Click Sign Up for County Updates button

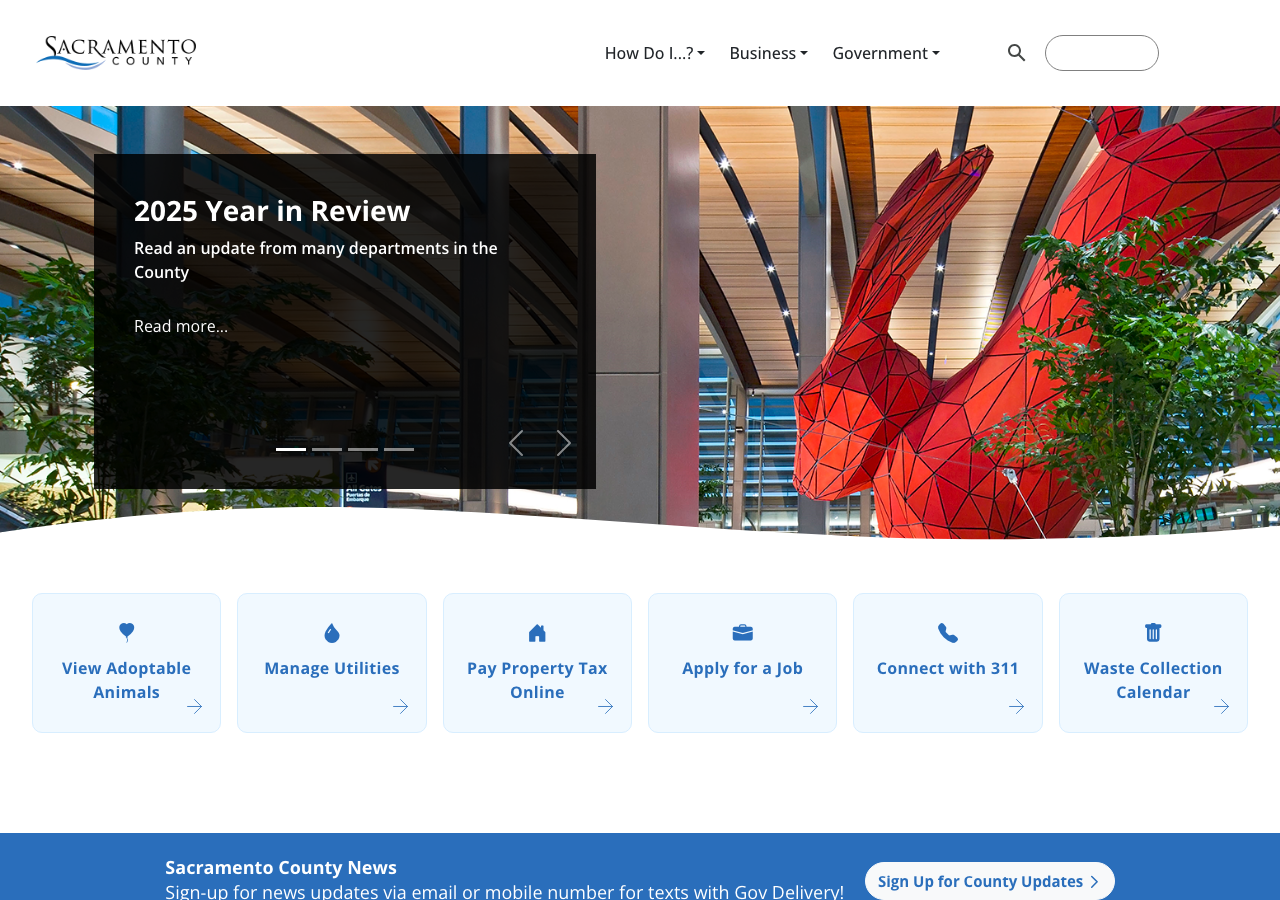(990, 881)
